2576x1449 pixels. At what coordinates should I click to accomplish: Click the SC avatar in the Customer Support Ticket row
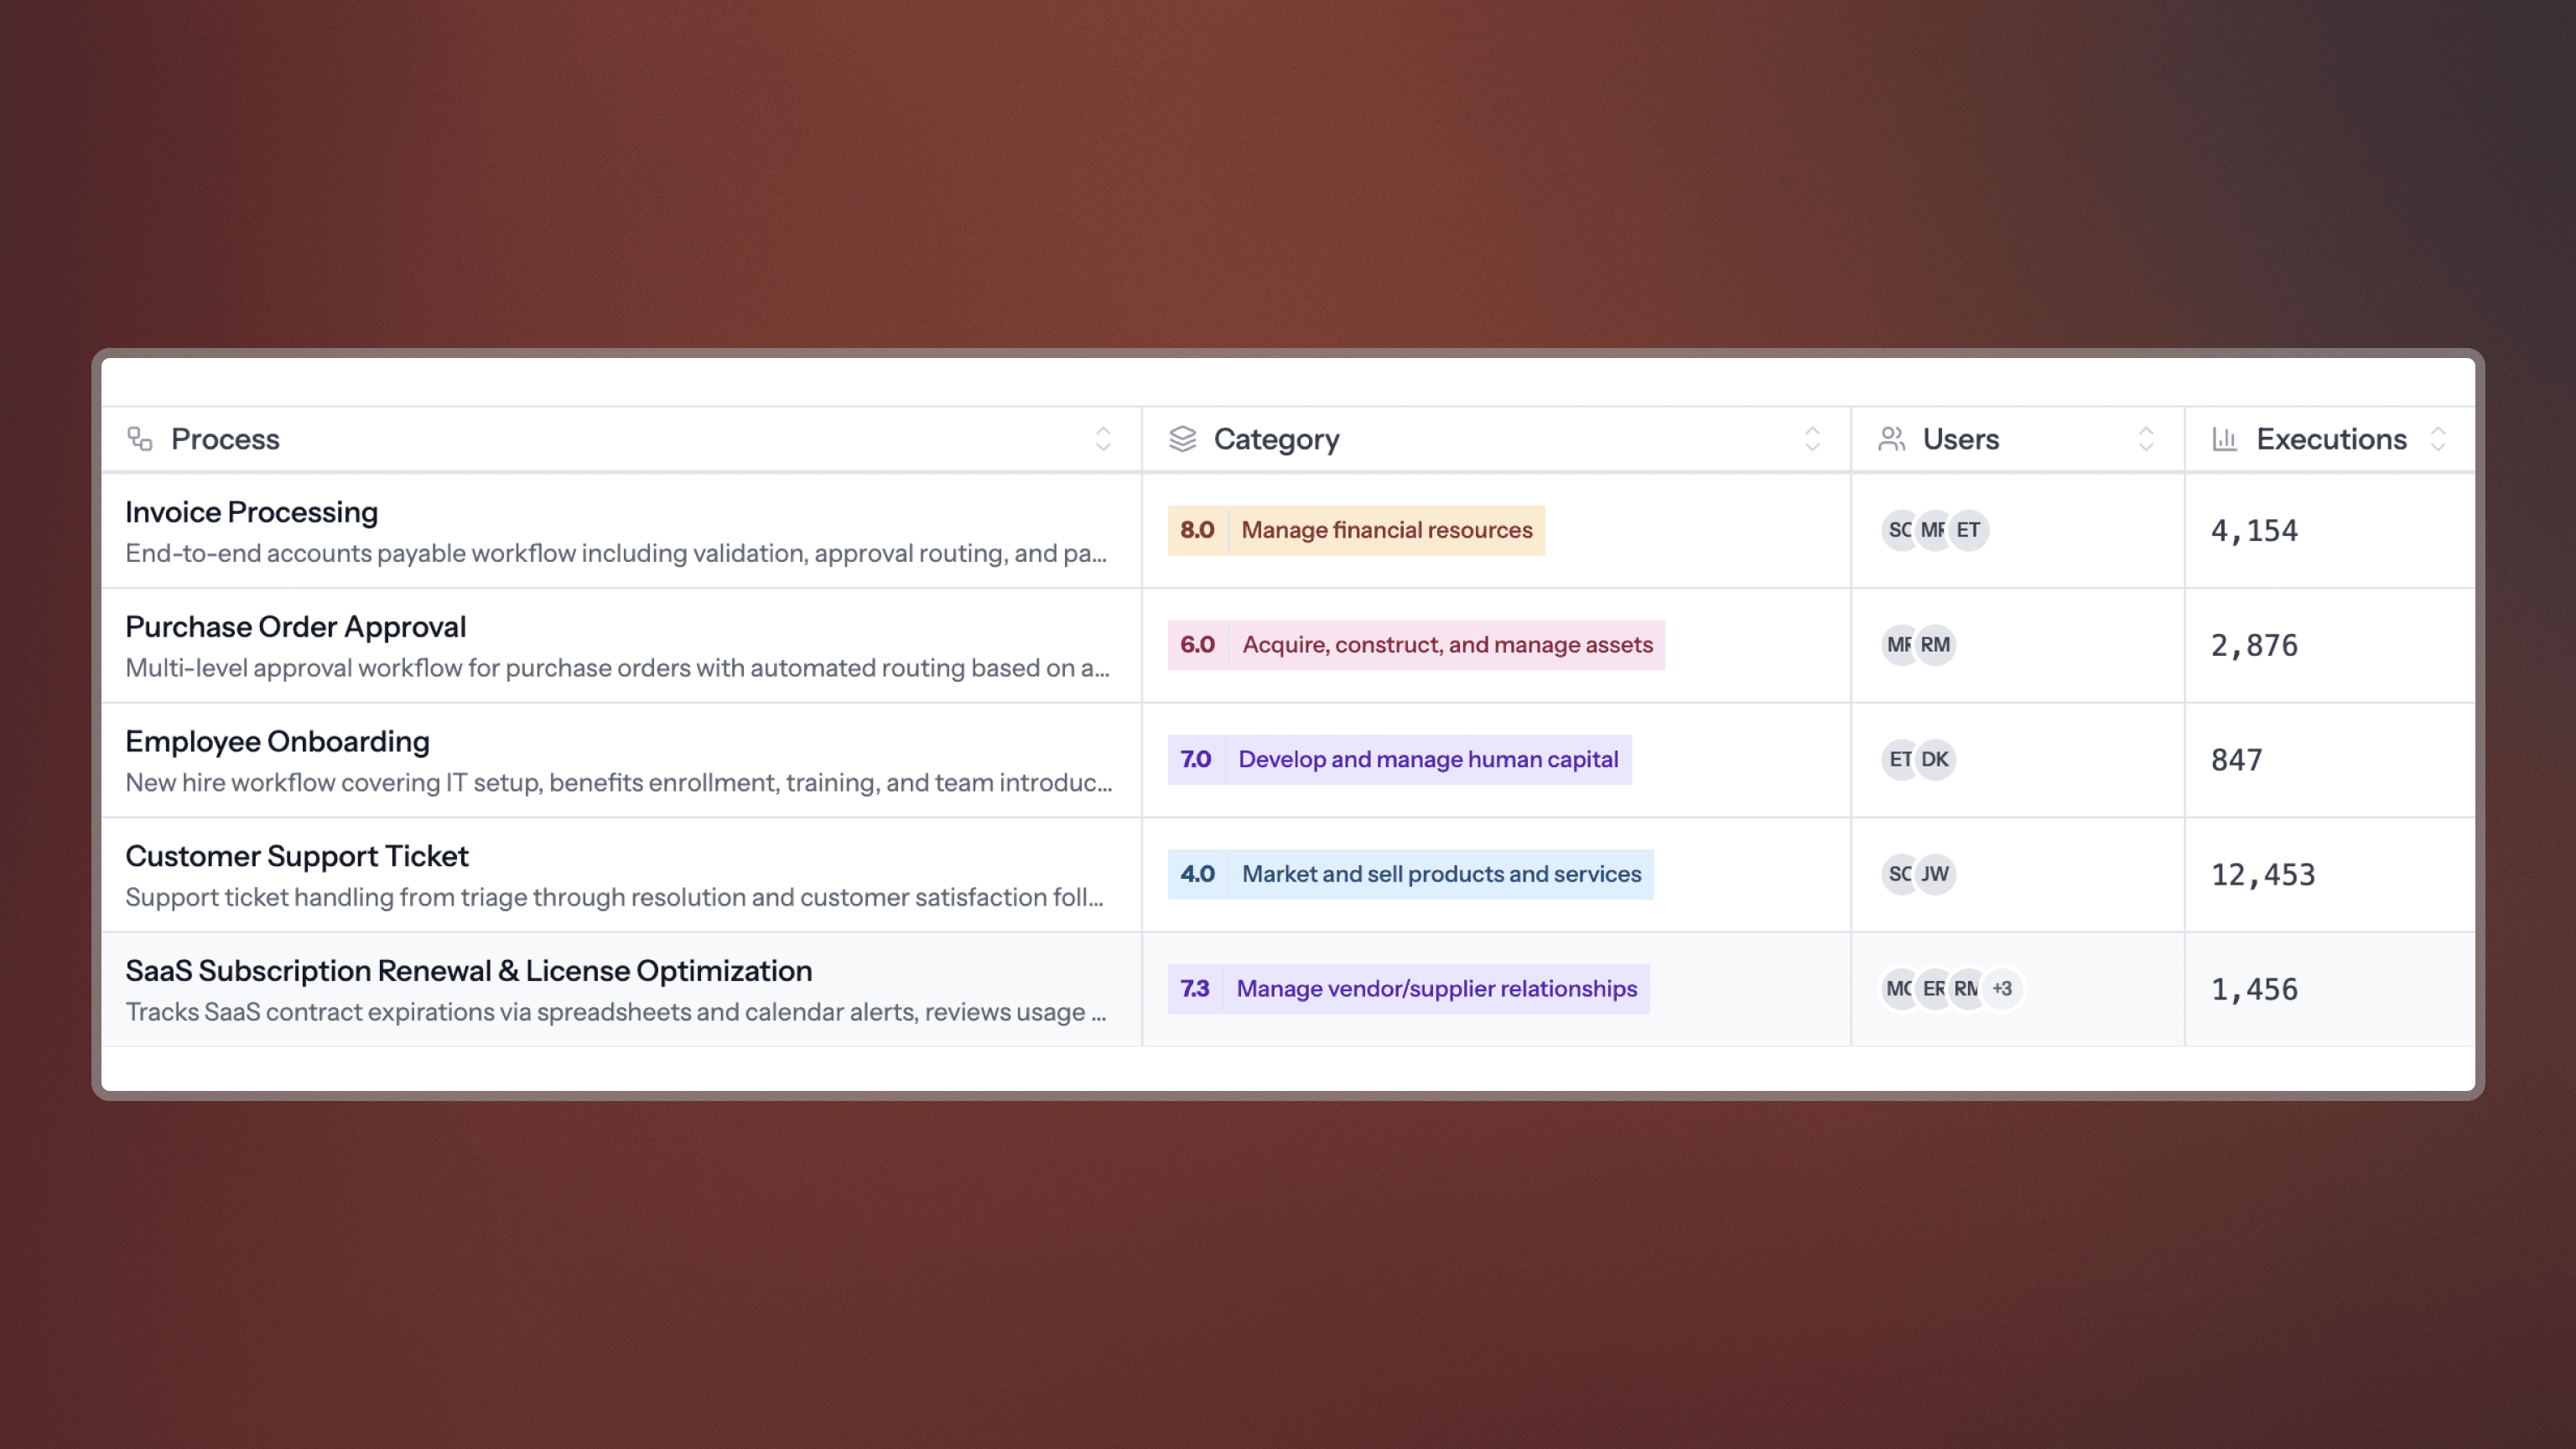1899,874
